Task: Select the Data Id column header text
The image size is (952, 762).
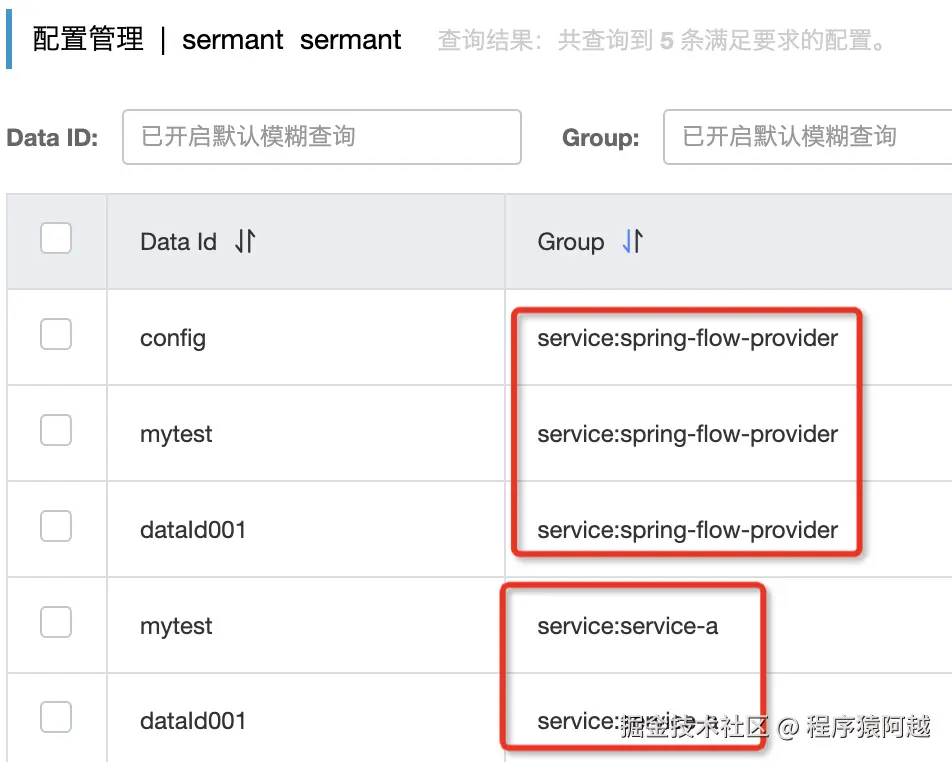Action: click(179, 242)
